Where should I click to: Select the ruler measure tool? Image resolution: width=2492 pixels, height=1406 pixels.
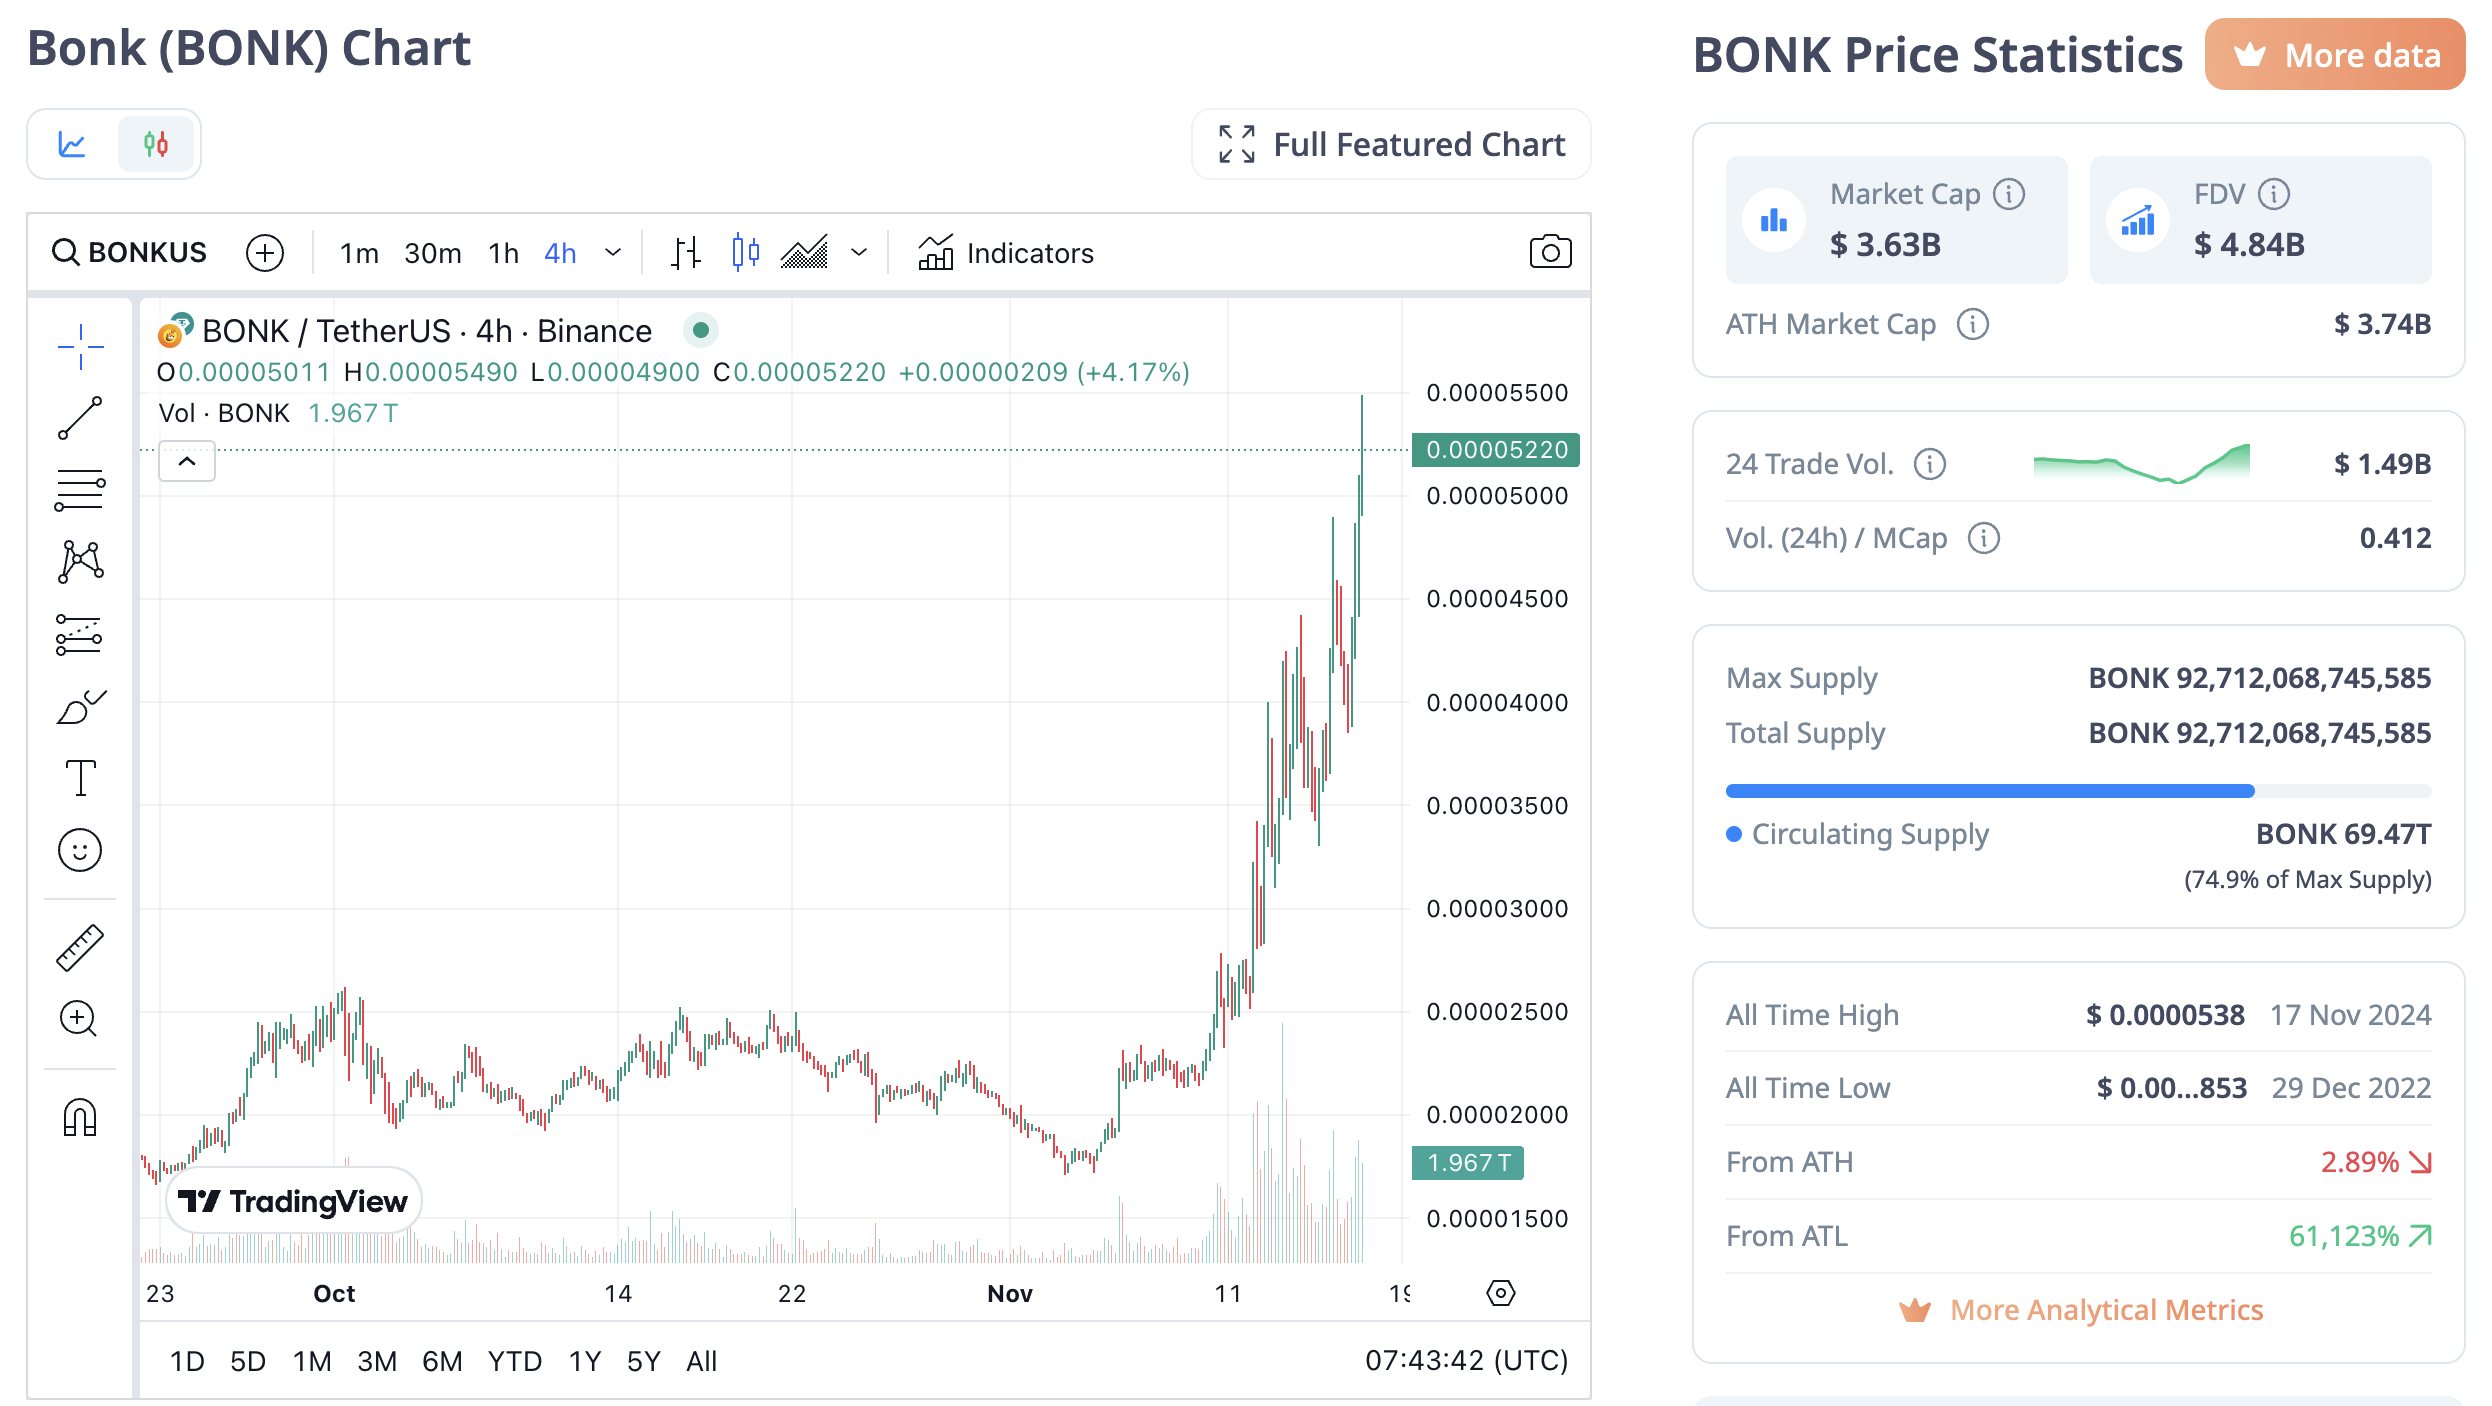tap(80, 947)
